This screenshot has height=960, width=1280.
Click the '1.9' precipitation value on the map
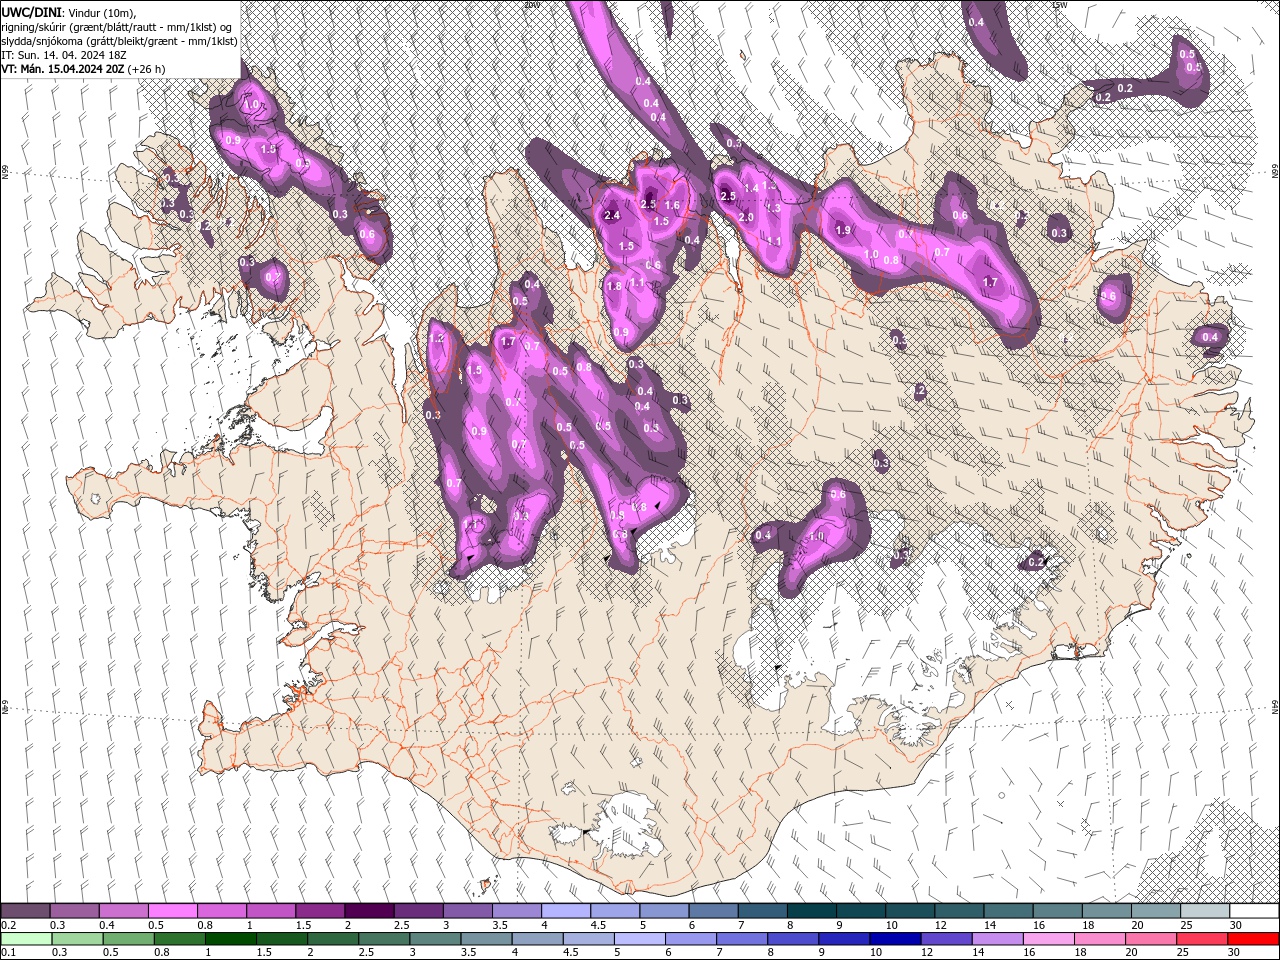843,230
